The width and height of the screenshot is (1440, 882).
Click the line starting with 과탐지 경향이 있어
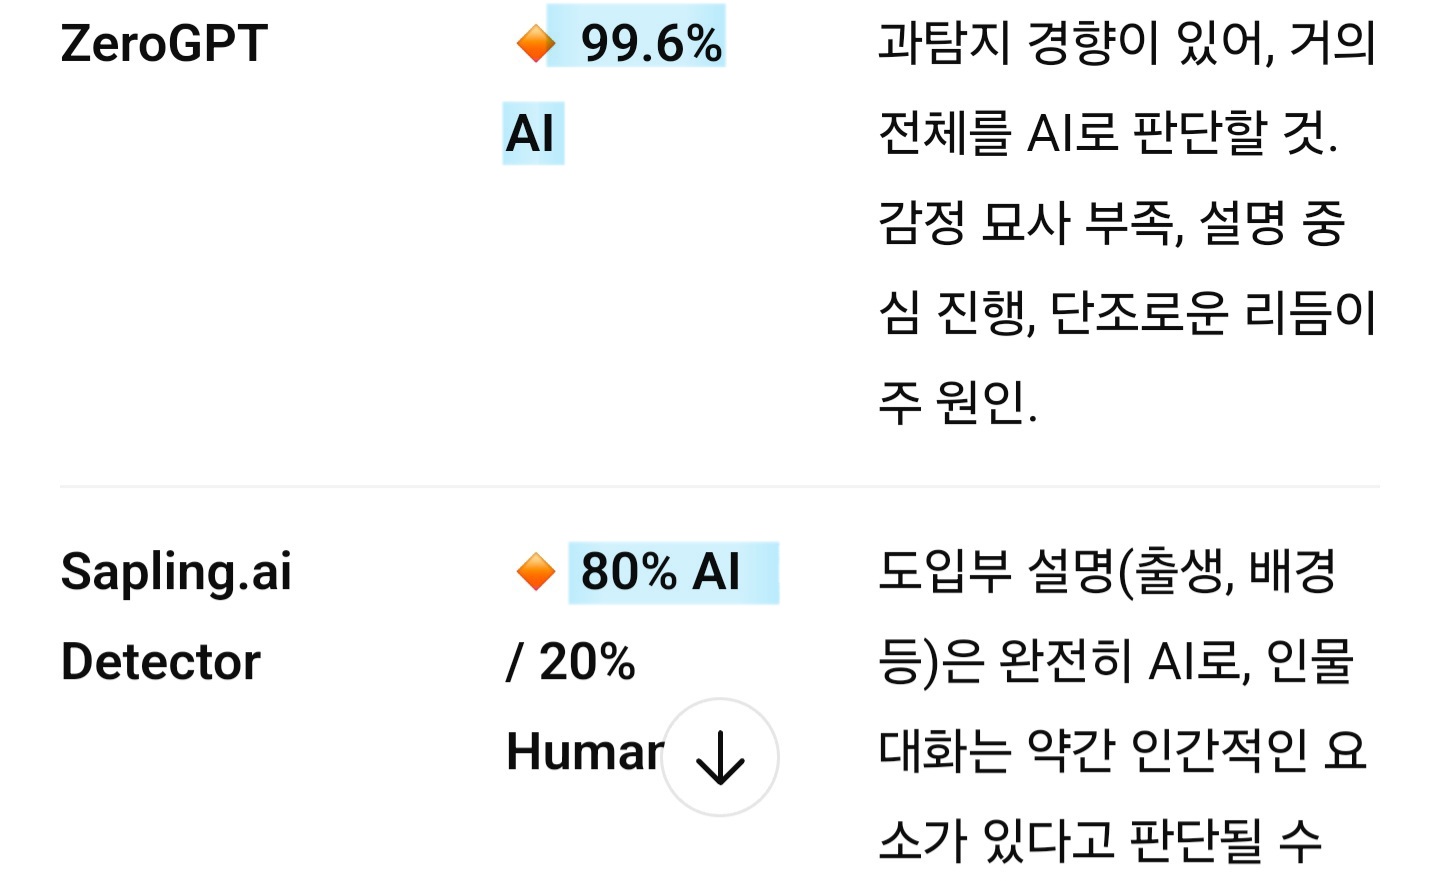1127,44
